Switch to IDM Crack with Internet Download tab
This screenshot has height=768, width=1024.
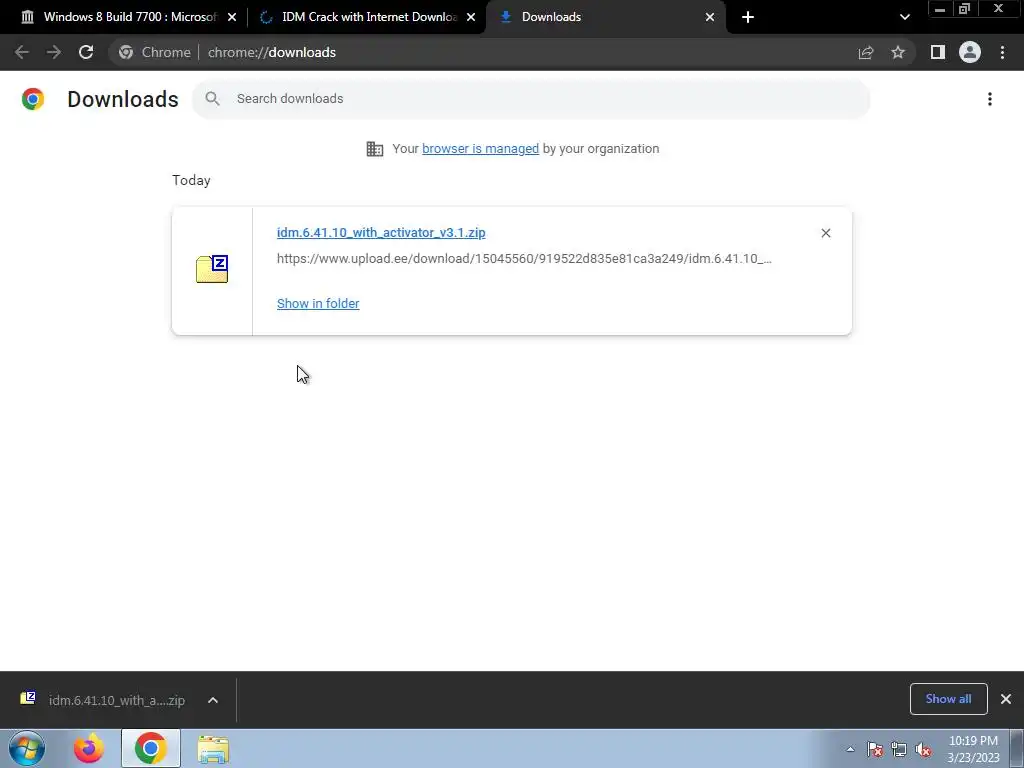point(367,17)
